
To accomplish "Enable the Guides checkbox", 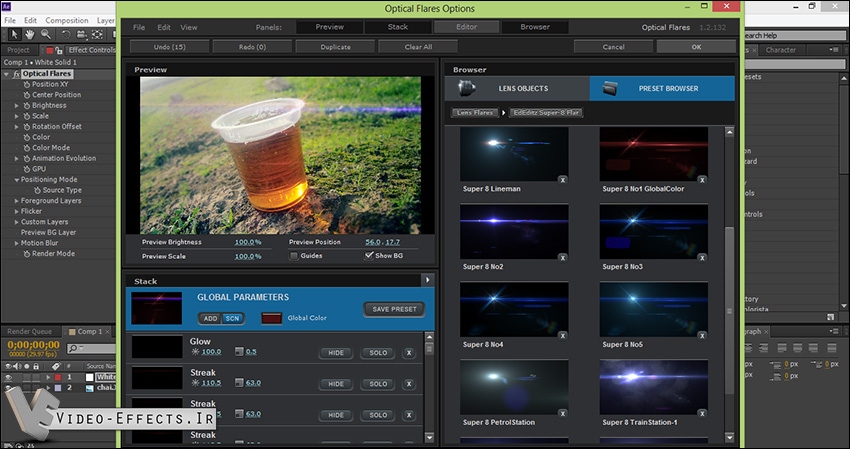I will click(x=294, y=256).
